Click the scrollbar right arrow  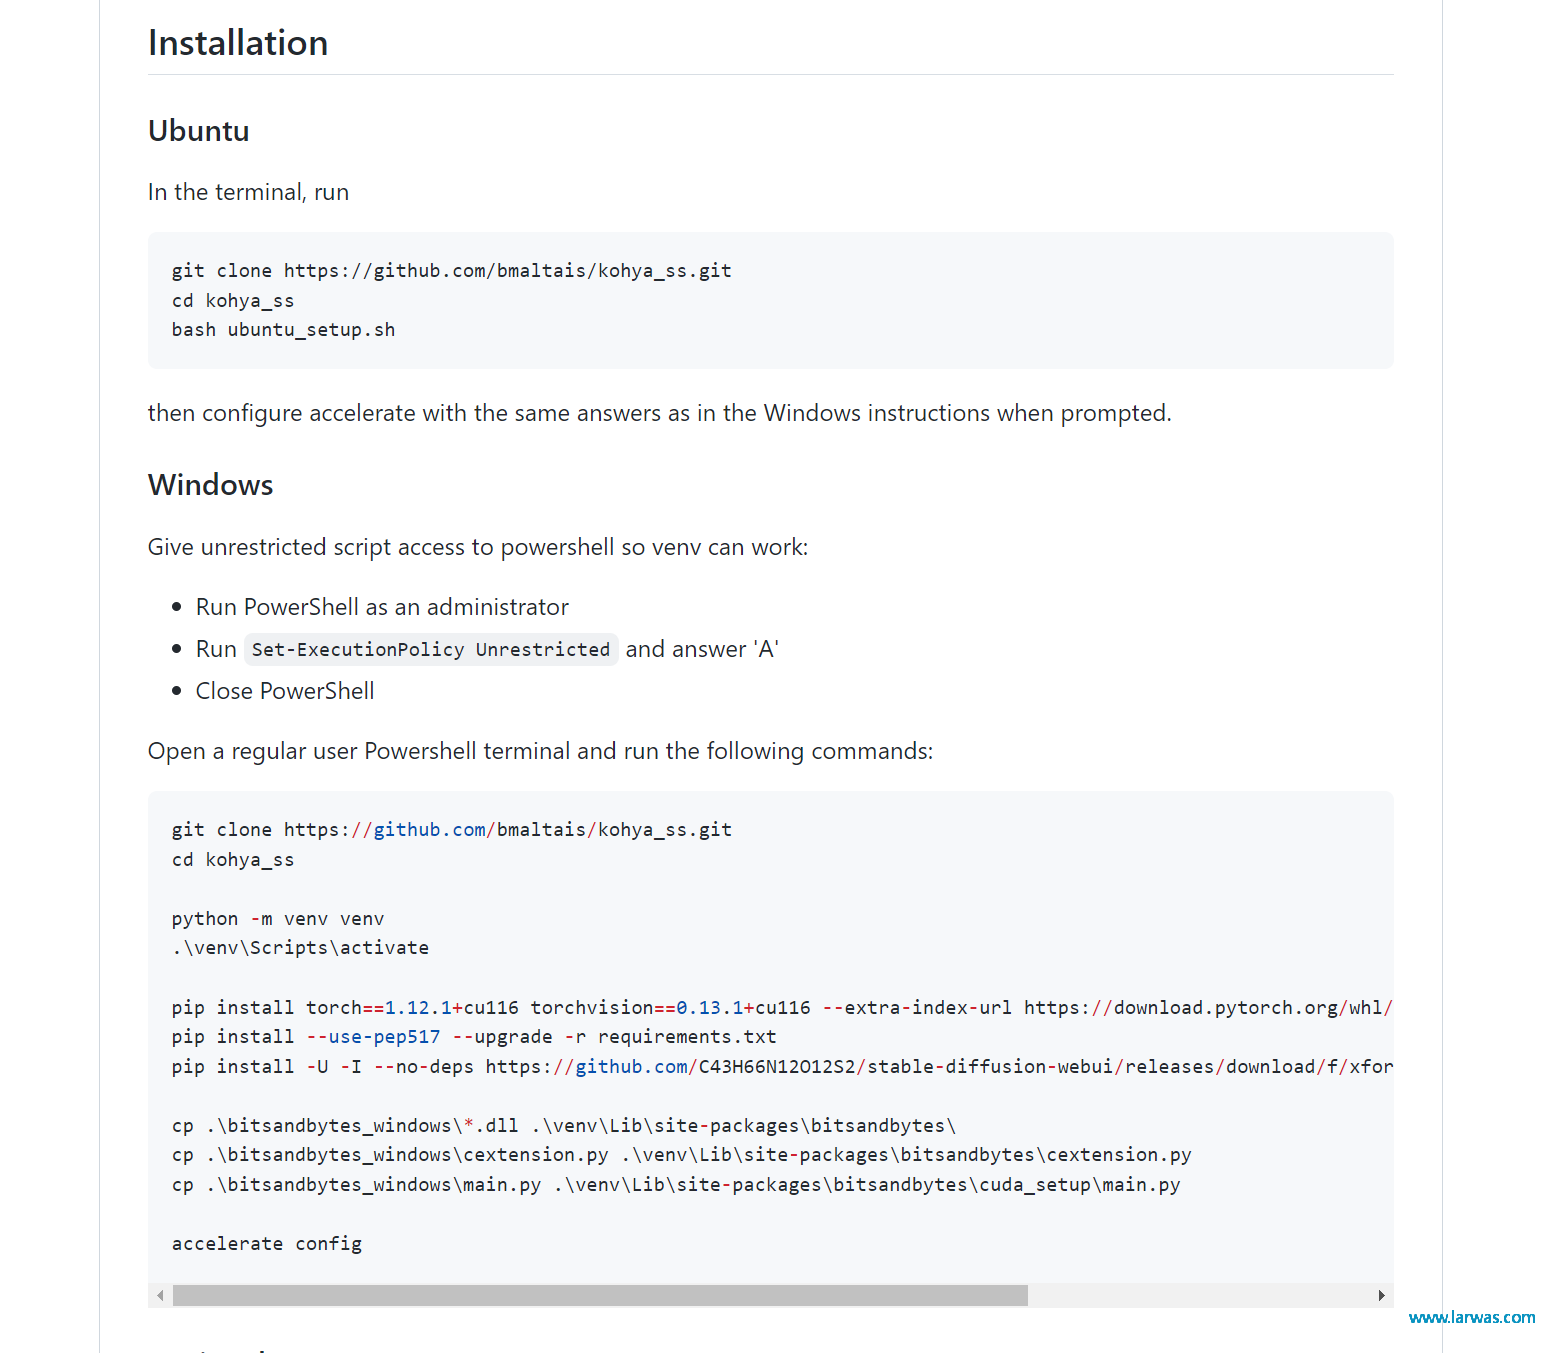1381,1296
